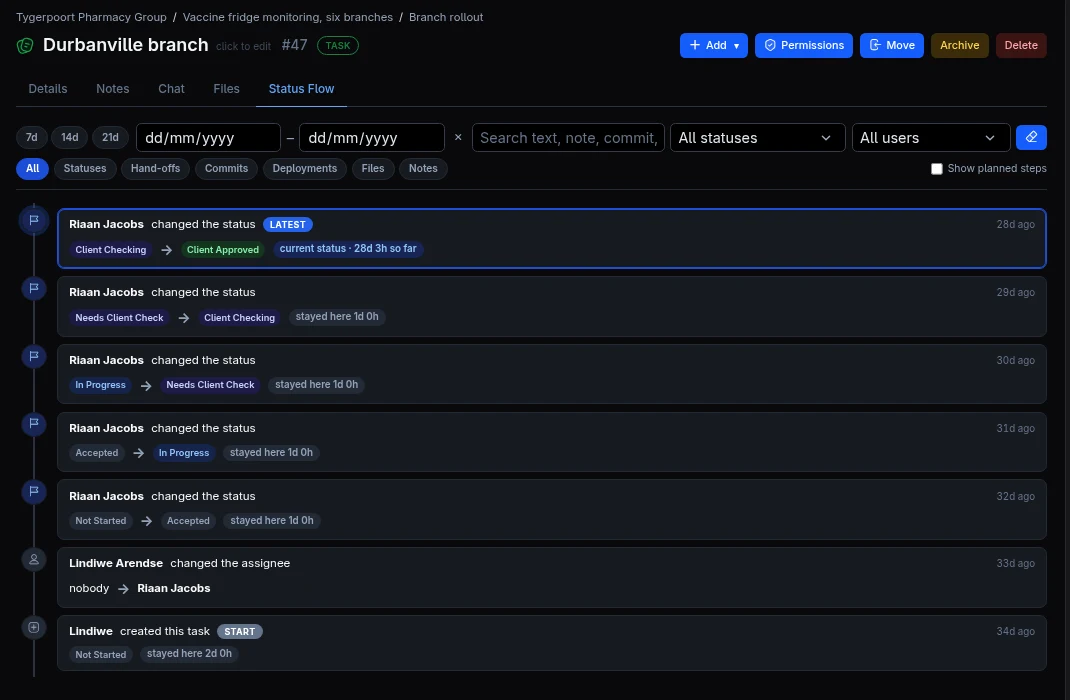This screenshot has width=1070, height=700.
Task: Click the green task status icon beside Durbanville branch
Action: pyautogui.click(x=25, y=46)
